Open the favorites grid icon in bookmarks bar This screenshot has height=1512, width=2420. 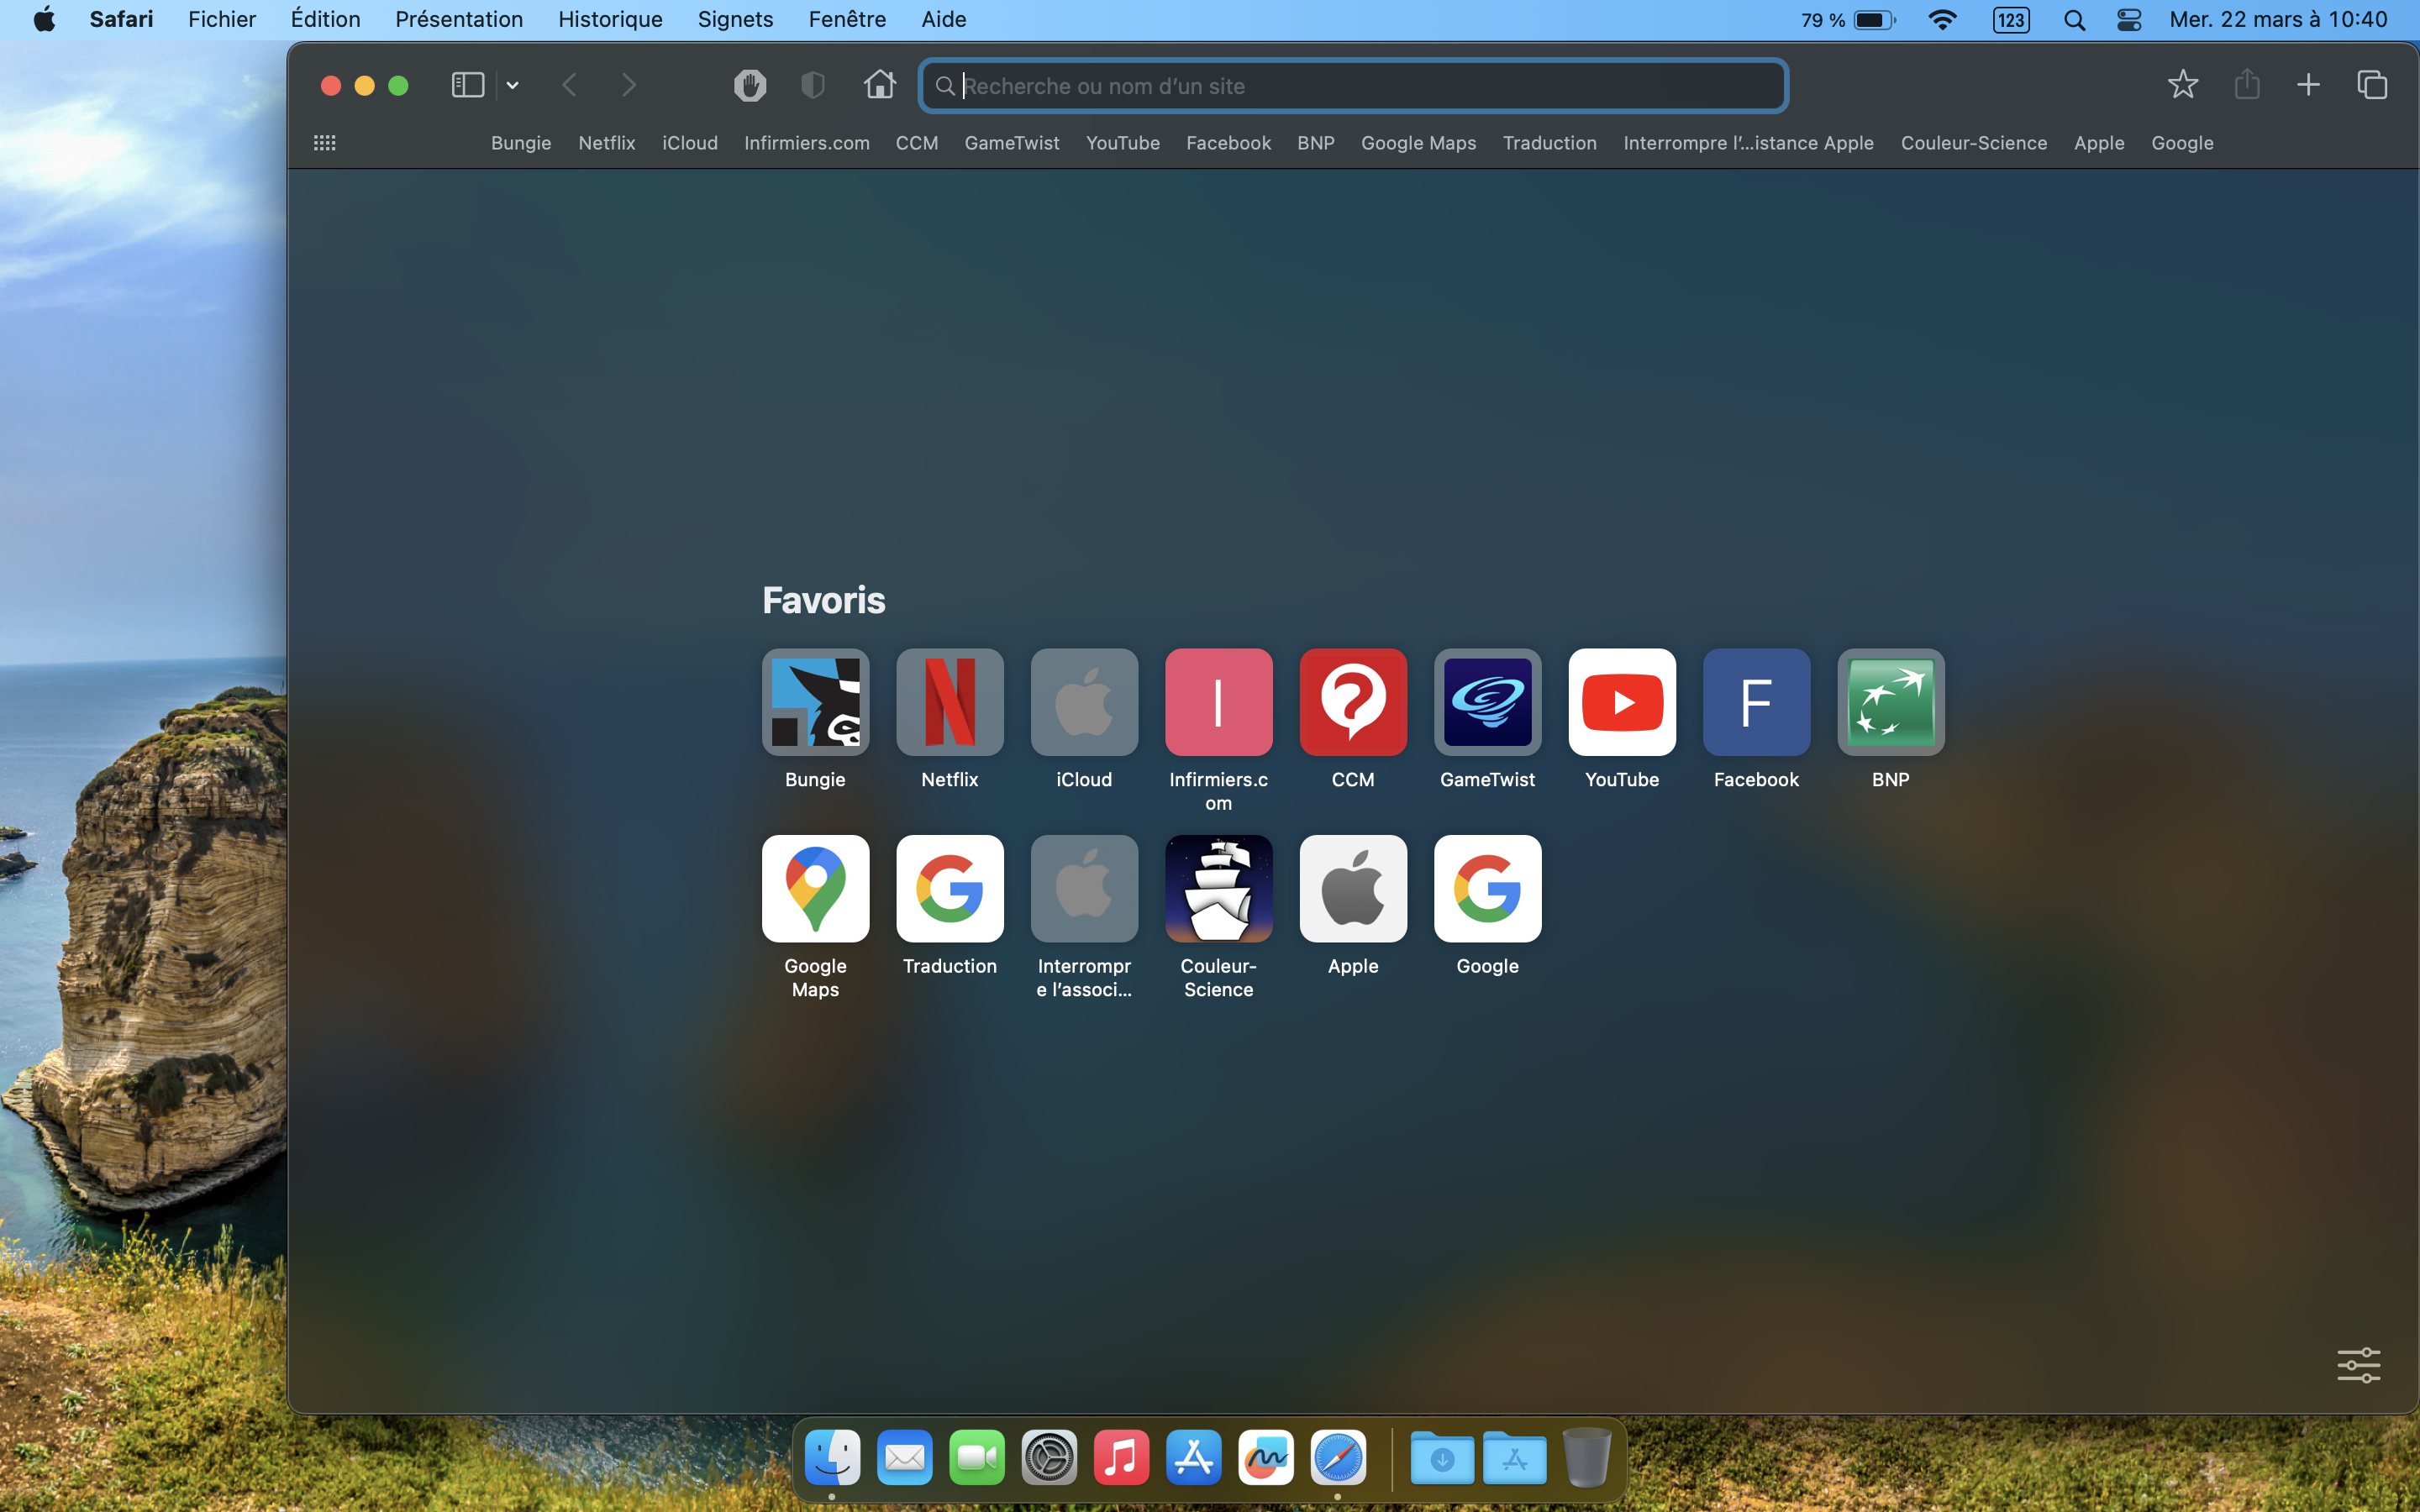tap(324, 143)
